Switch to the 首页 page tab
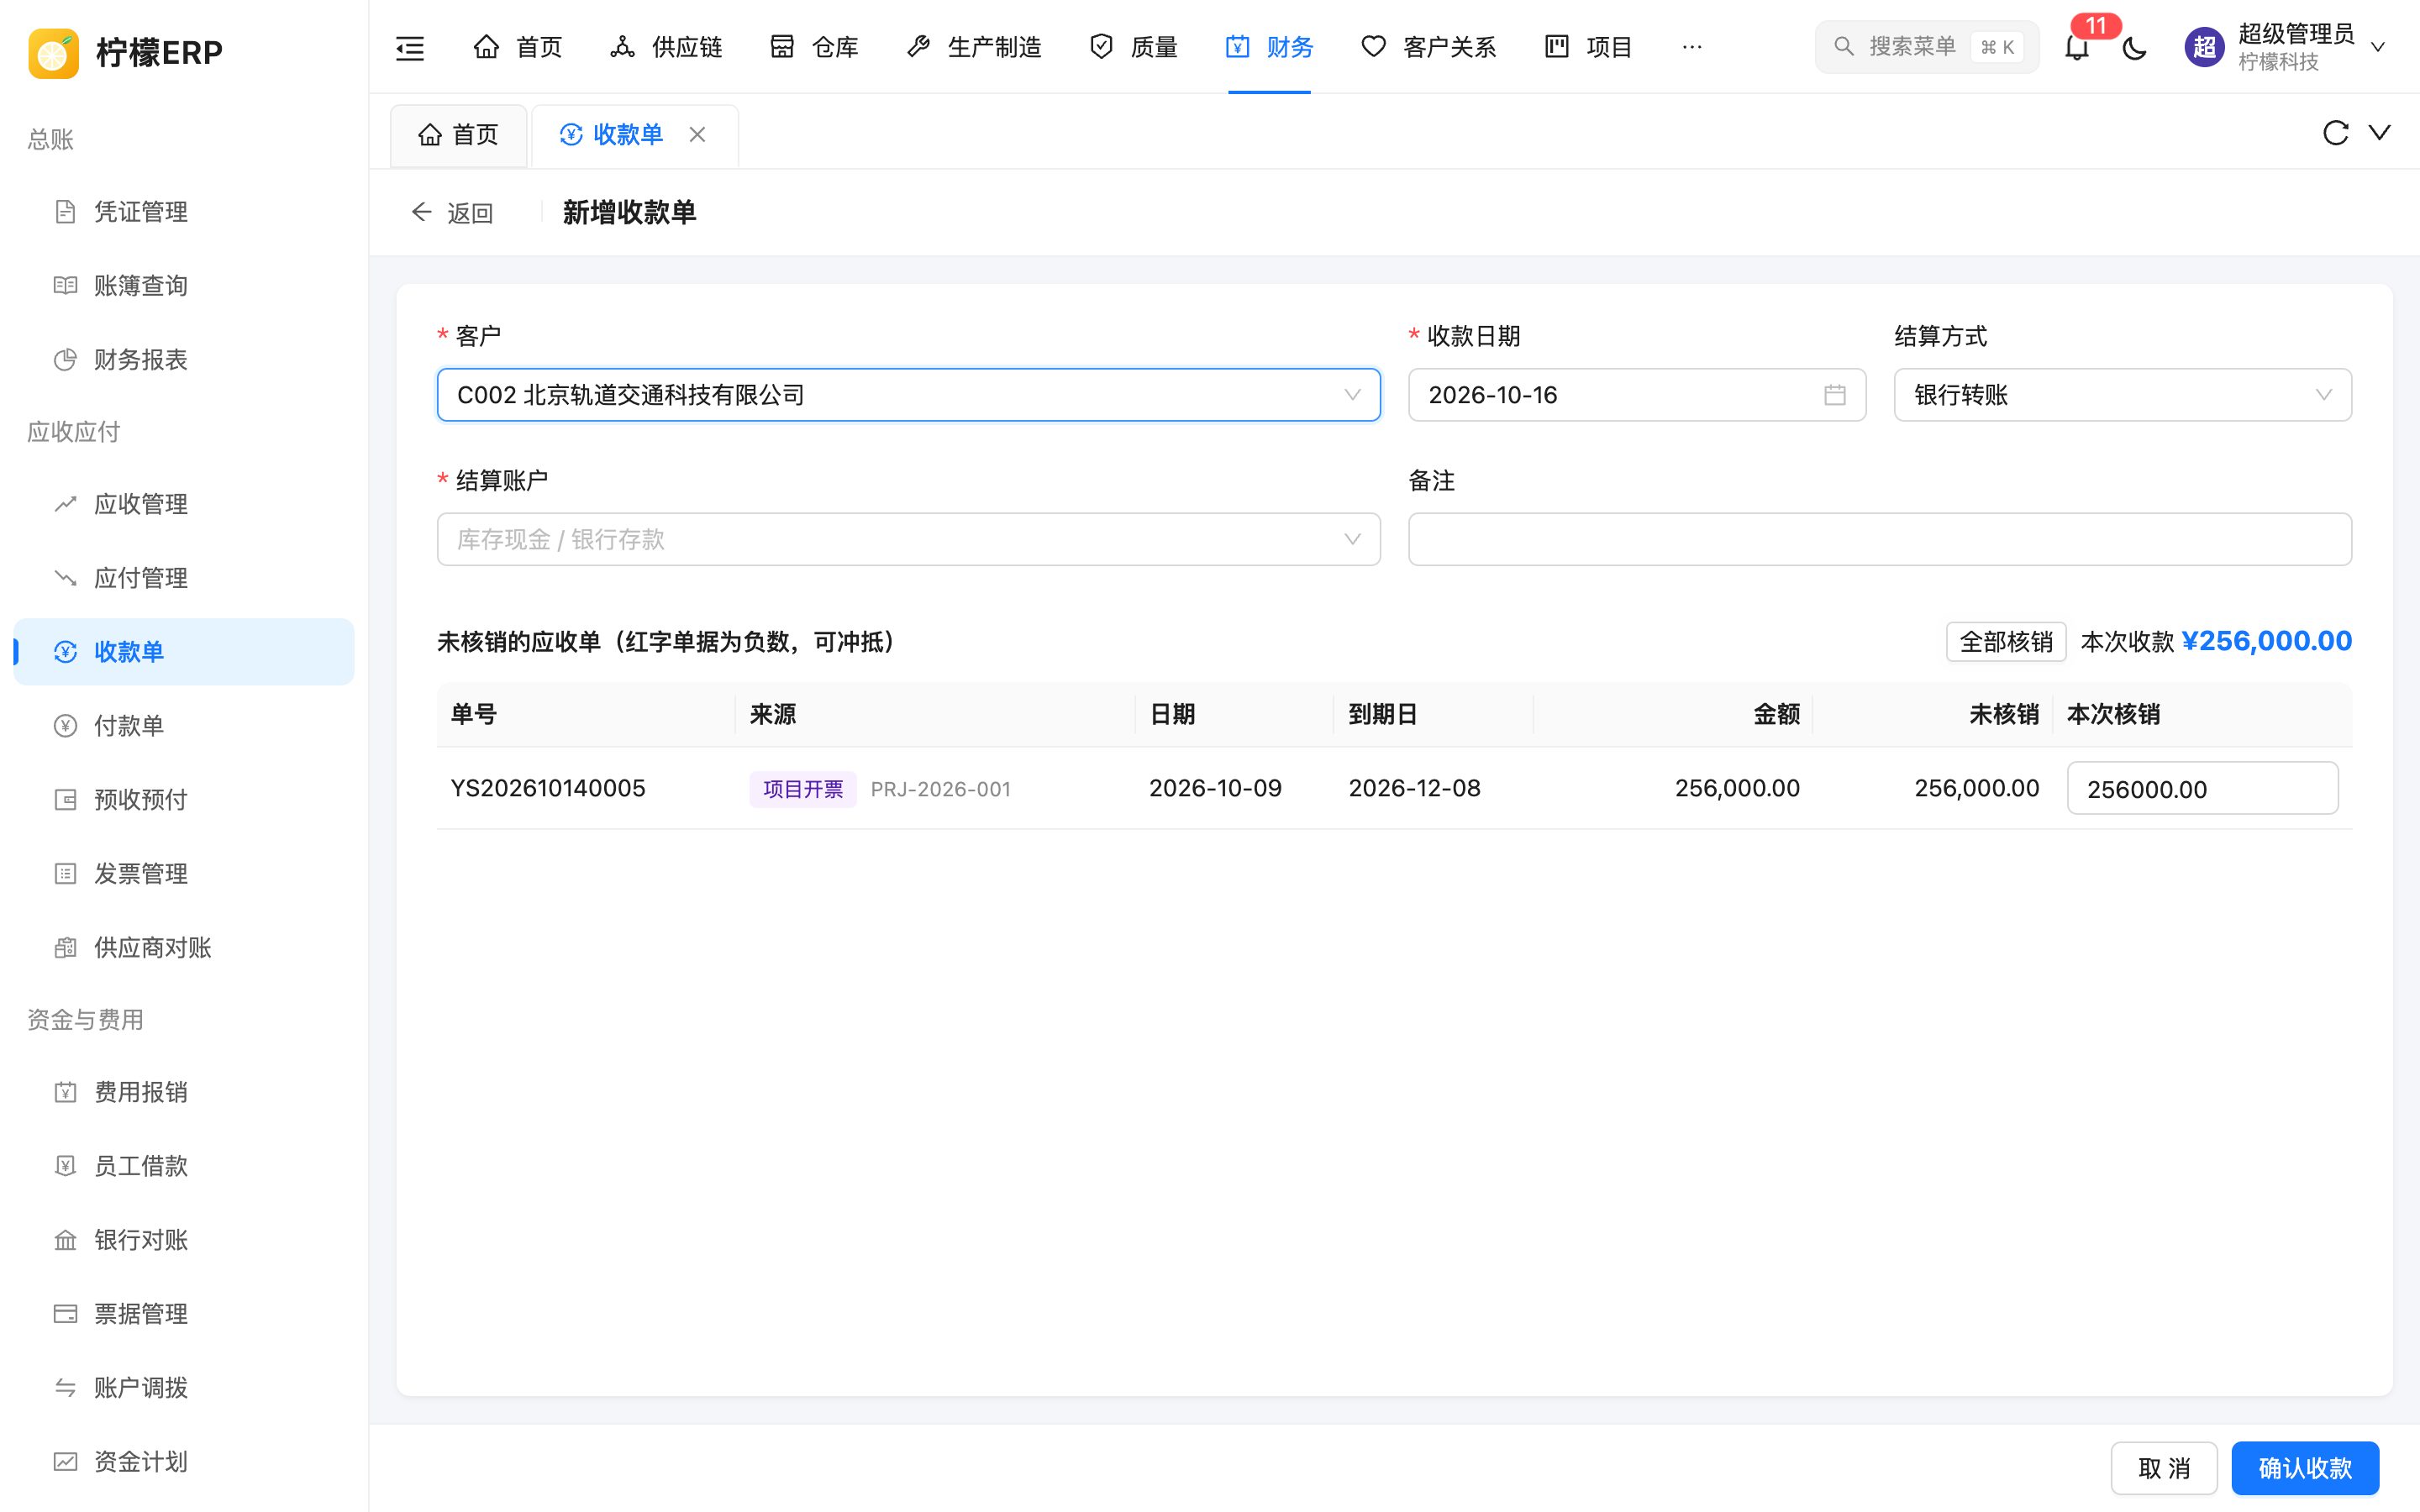Image resolution: width=2420 pixels, height=1512 pixels. 458,135
